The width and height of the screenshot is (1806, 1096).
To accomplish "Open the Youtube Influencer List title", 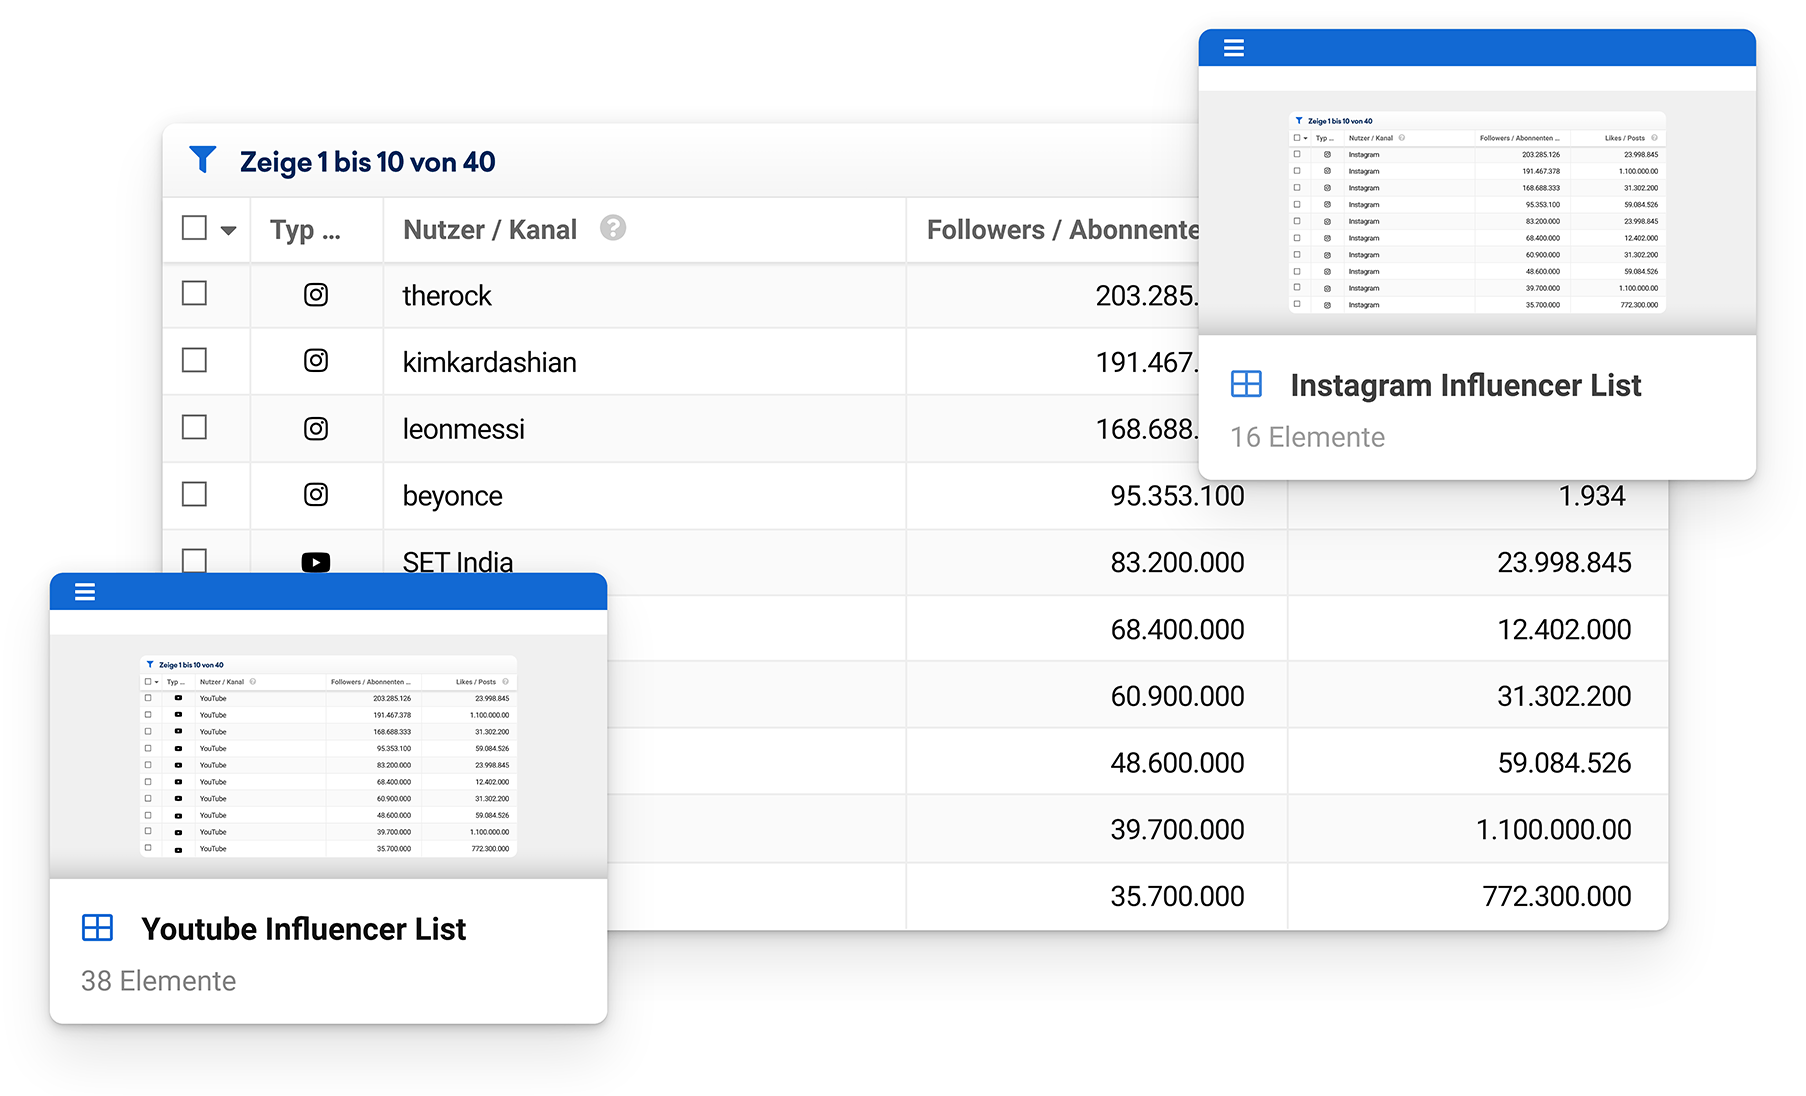I will (303, 929).
